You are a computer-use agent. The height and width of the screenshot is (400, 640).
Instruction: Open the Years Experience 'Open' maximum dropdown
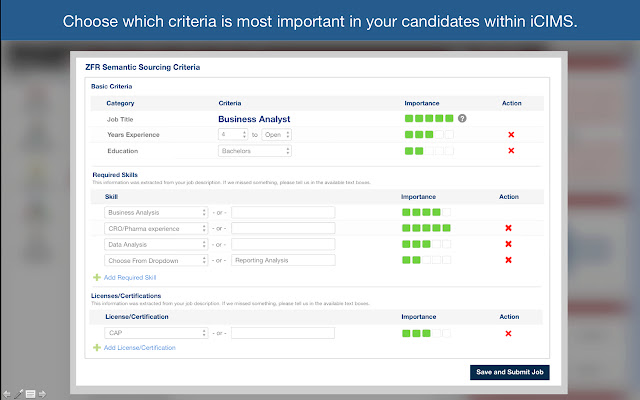tap(276, 134)
